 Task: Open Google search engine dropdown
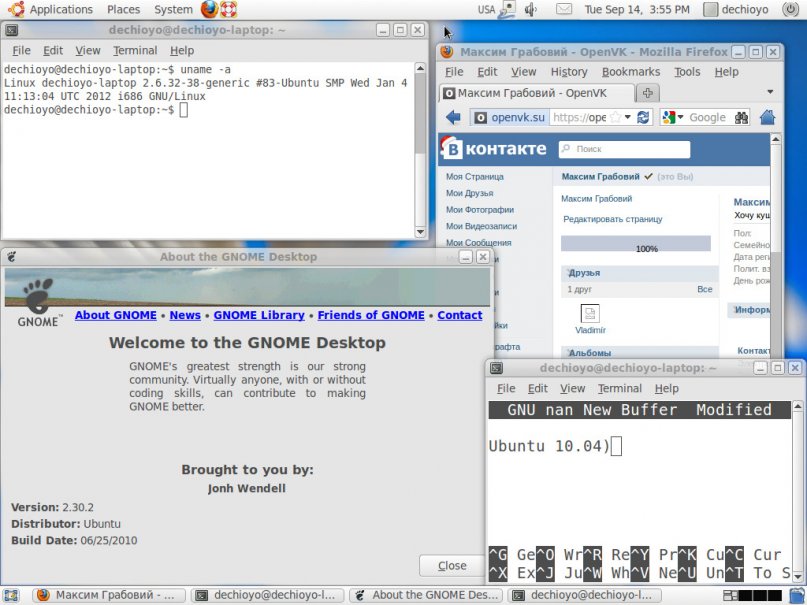coord(673,117)
